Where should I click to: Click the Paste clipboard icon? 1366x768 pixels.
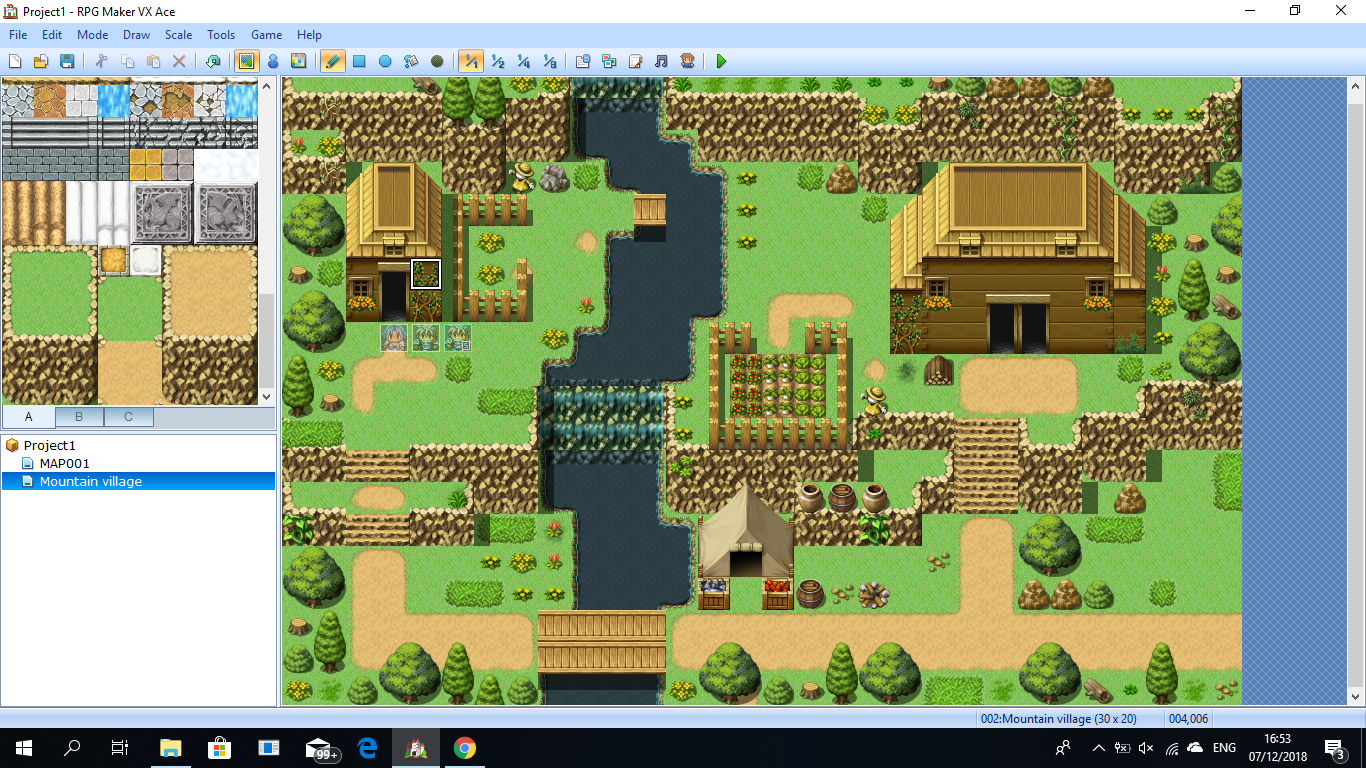coord(153,61)
